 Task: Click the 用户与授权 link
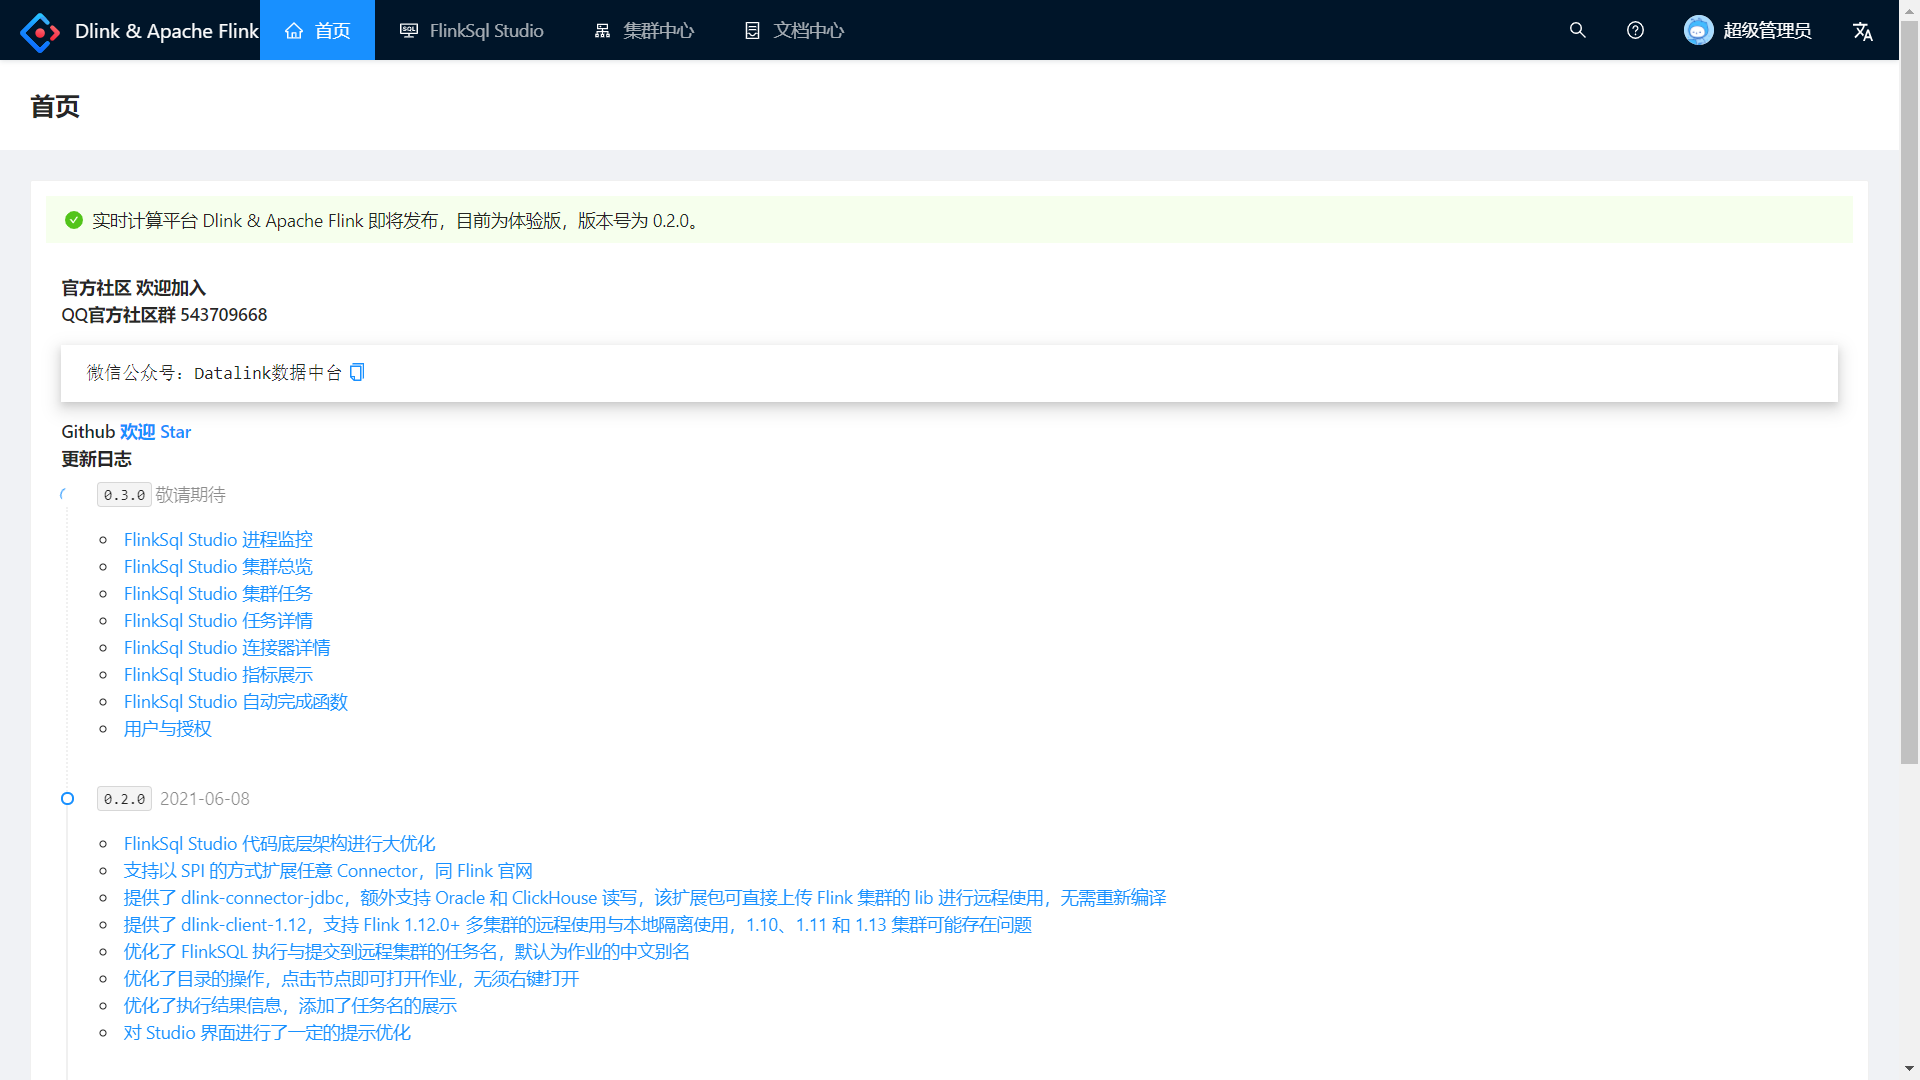pyautogui.click(x=167, y=728)
